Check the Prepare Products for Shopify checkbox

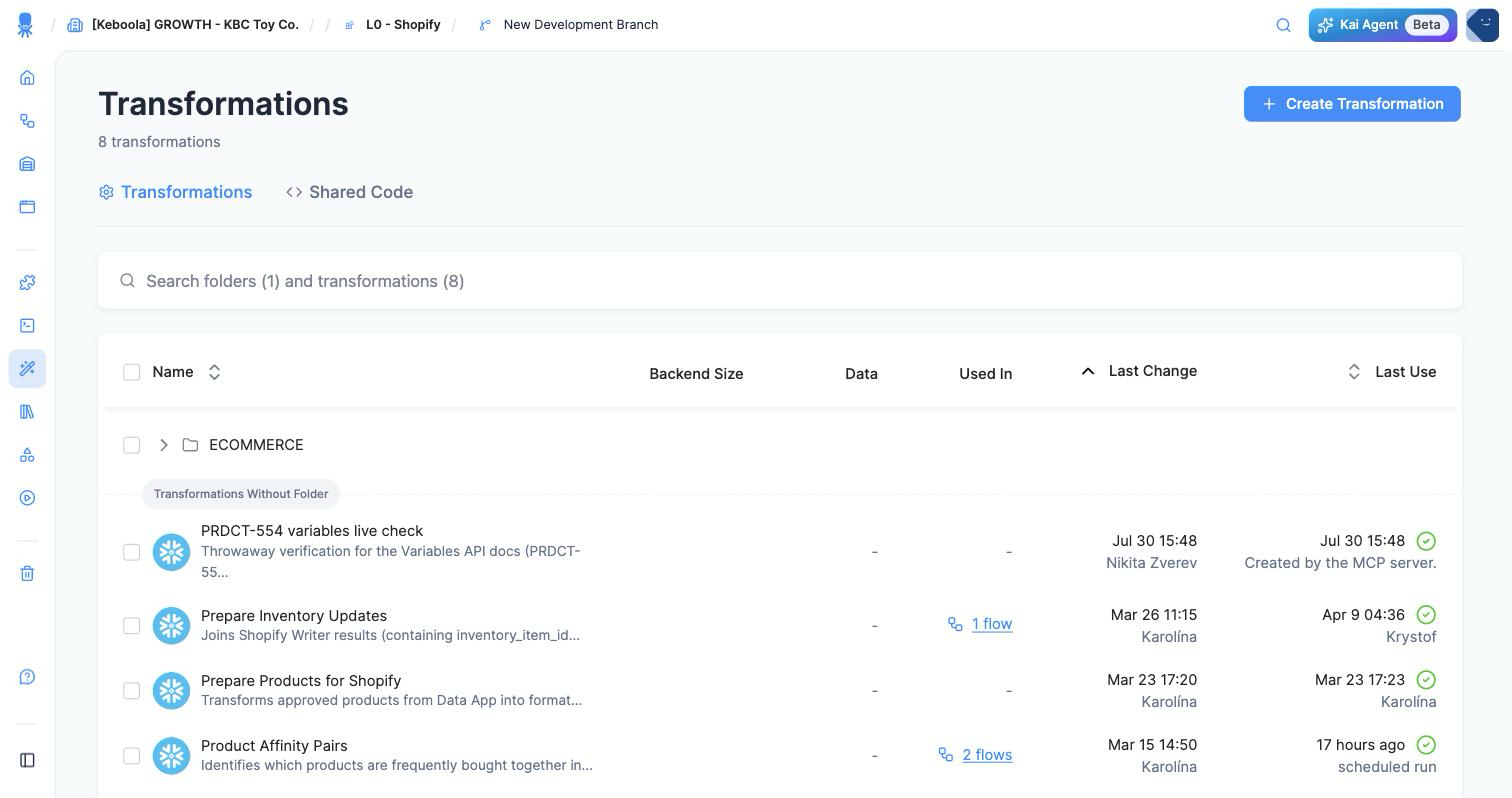tap(131, 691)
